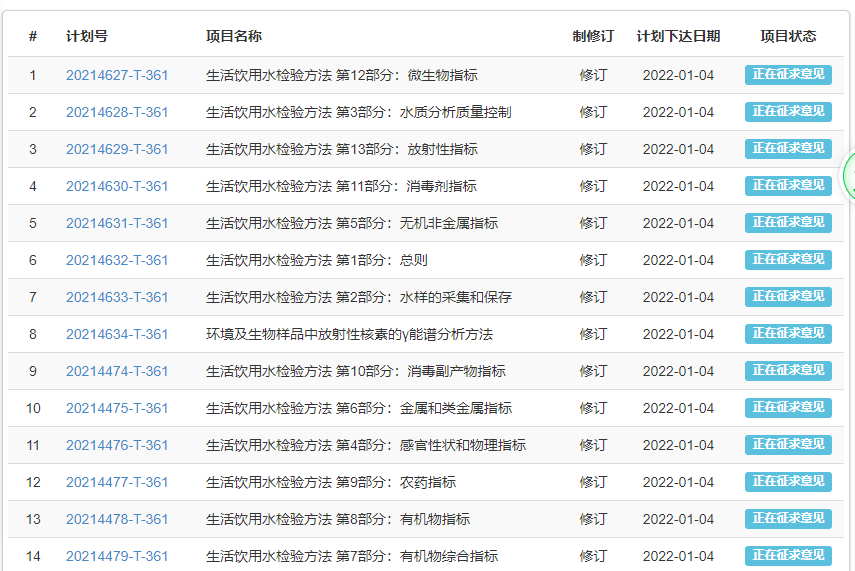Click the # column header

(x=33, y=37)
